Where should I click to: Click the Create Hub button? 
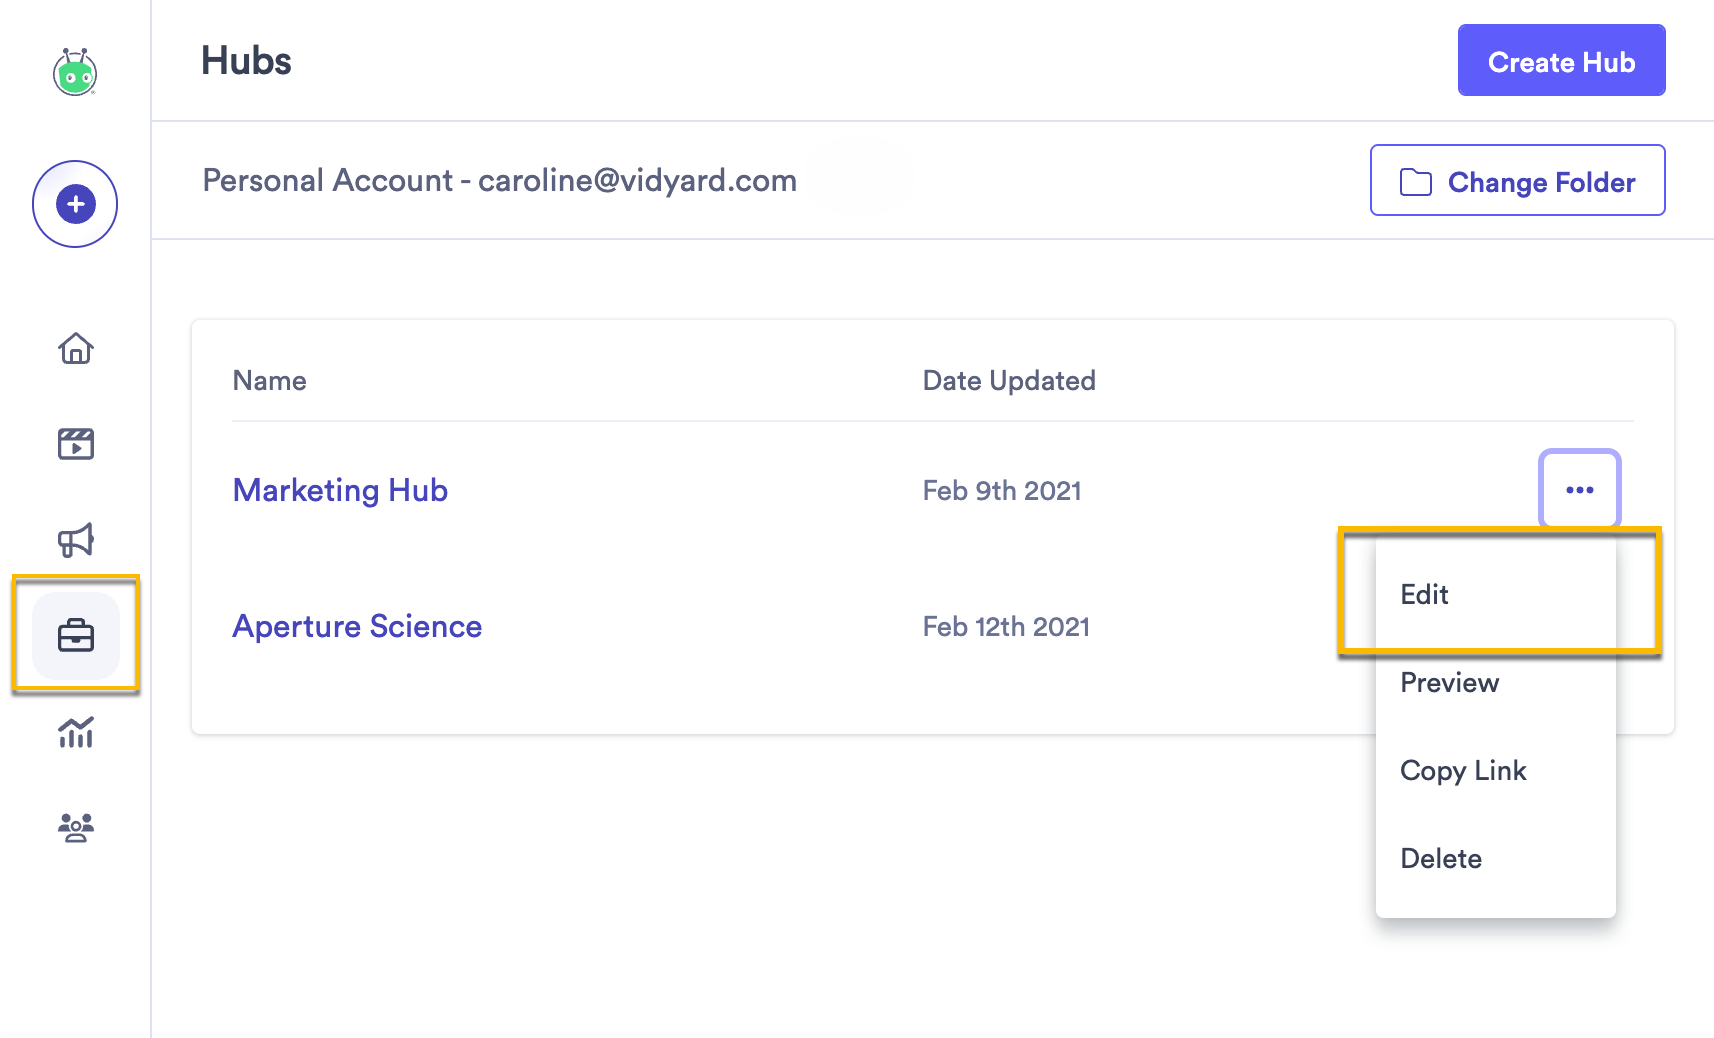click(1560, 61)
